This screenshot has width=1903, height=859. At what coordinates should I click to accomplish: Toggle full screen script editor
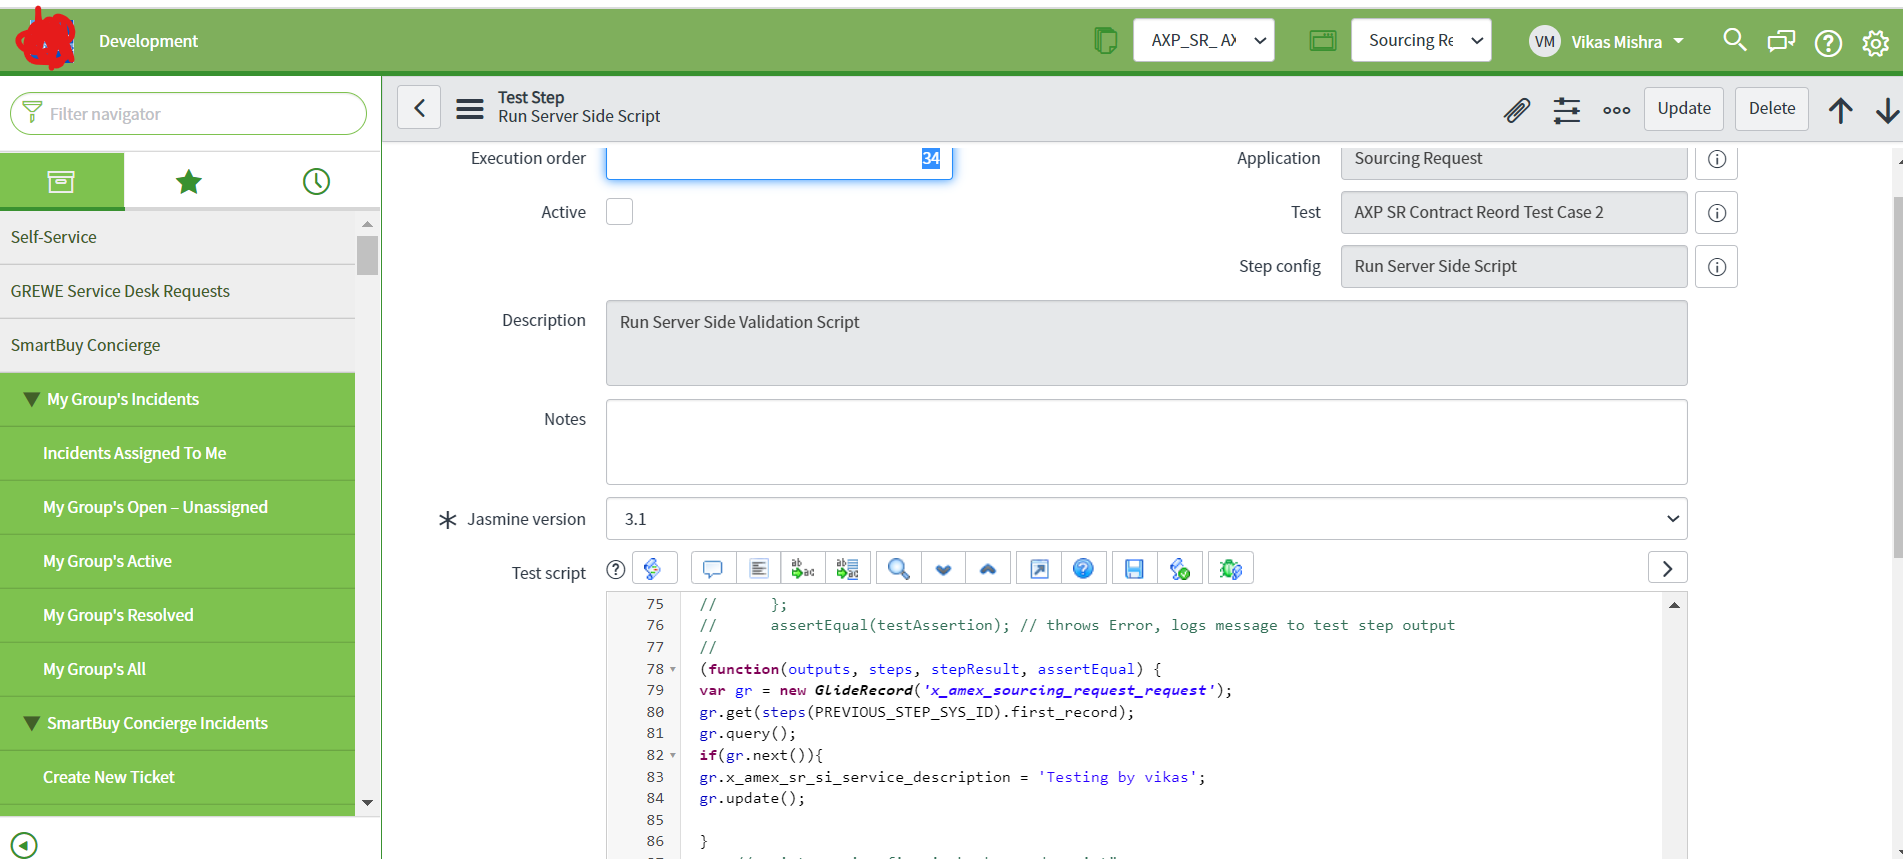[1039, 568]
